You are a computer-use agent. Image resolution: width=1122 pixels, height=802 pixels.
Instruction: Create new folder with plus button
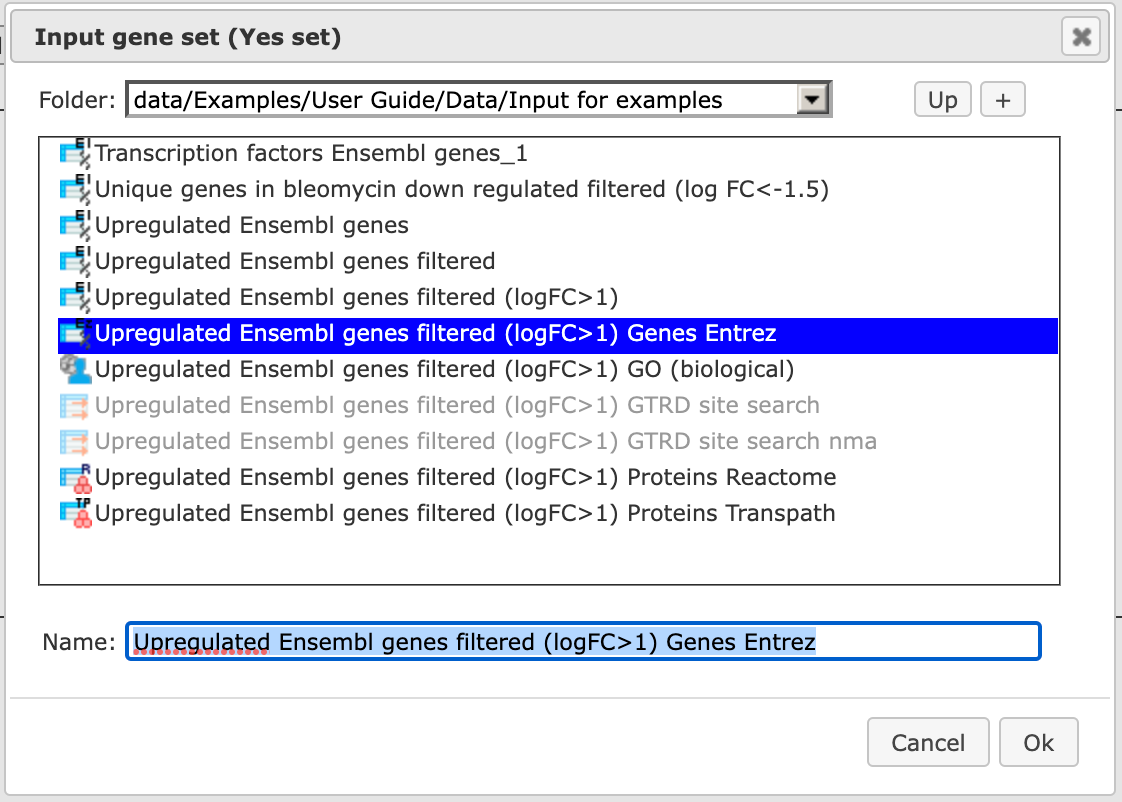(x=1003, y=99)
